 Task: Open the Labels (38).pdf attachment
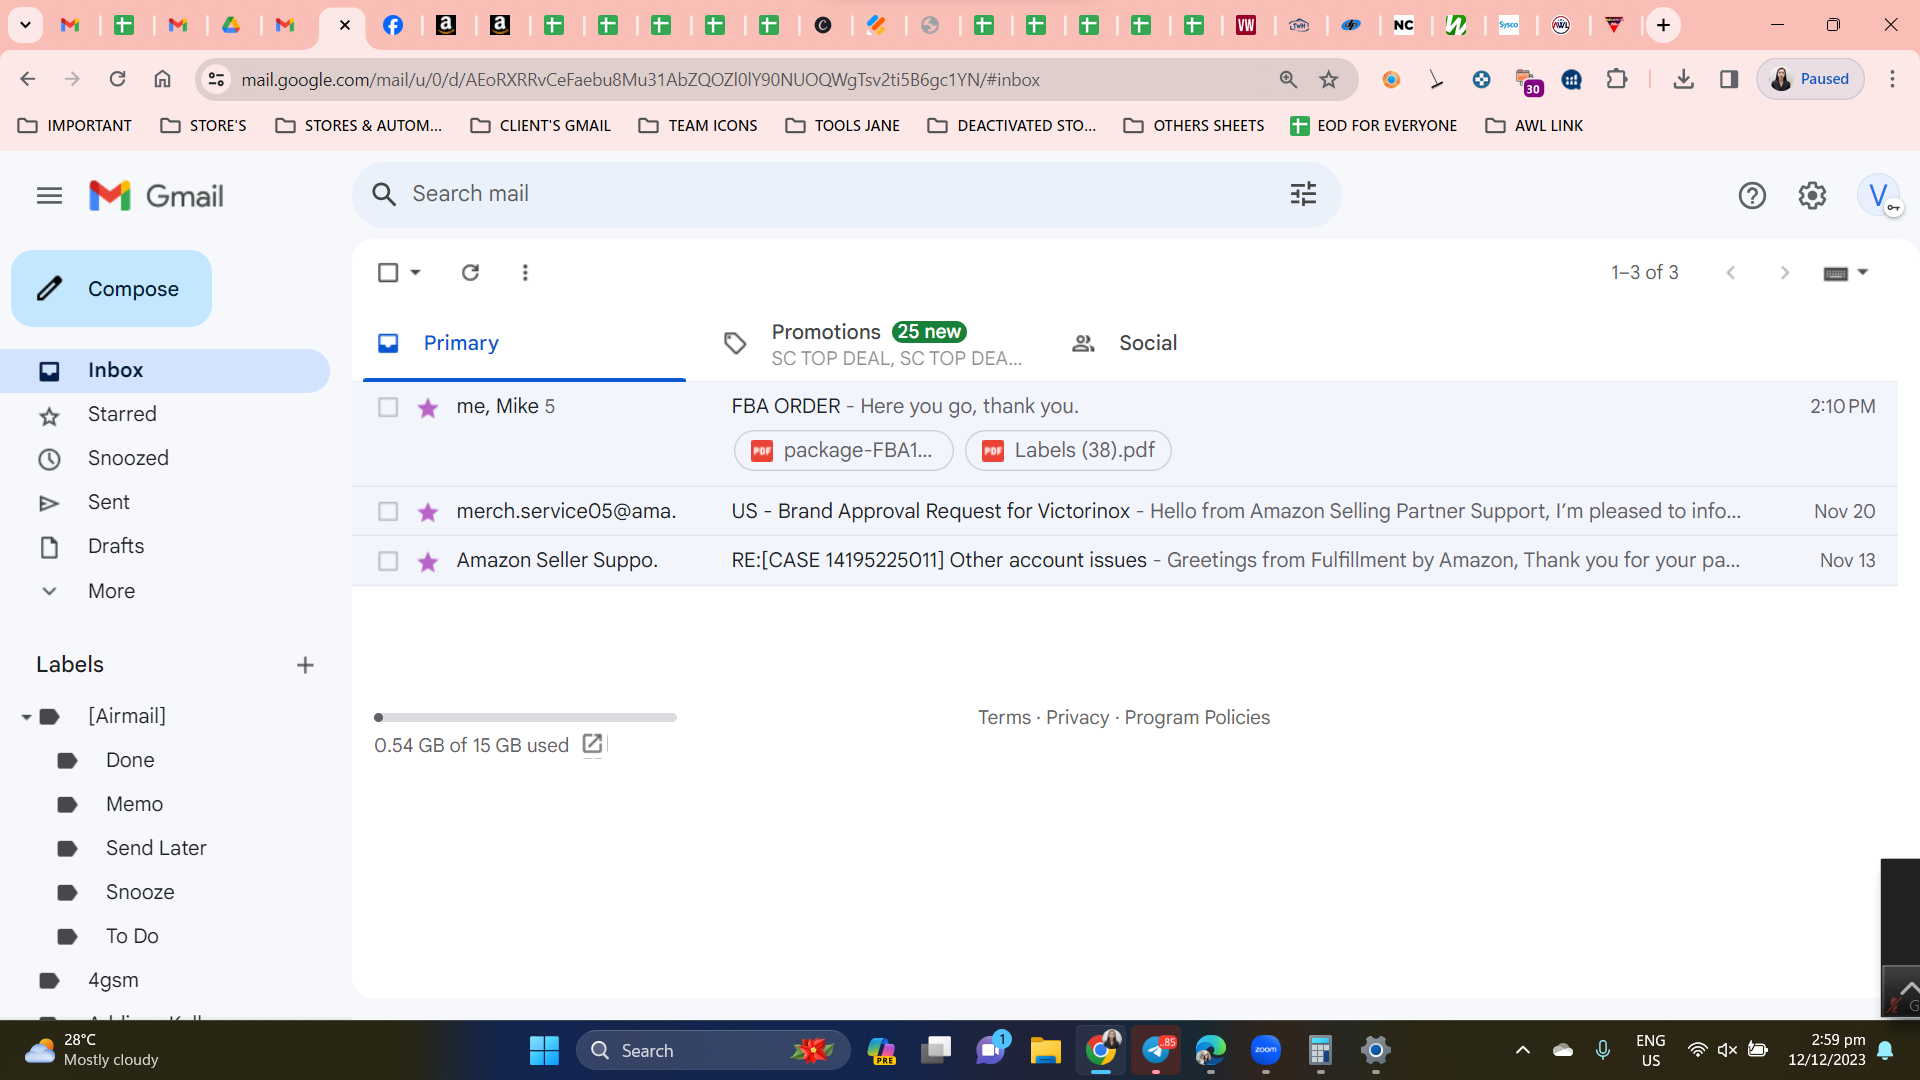click(x=1068, y=451)
